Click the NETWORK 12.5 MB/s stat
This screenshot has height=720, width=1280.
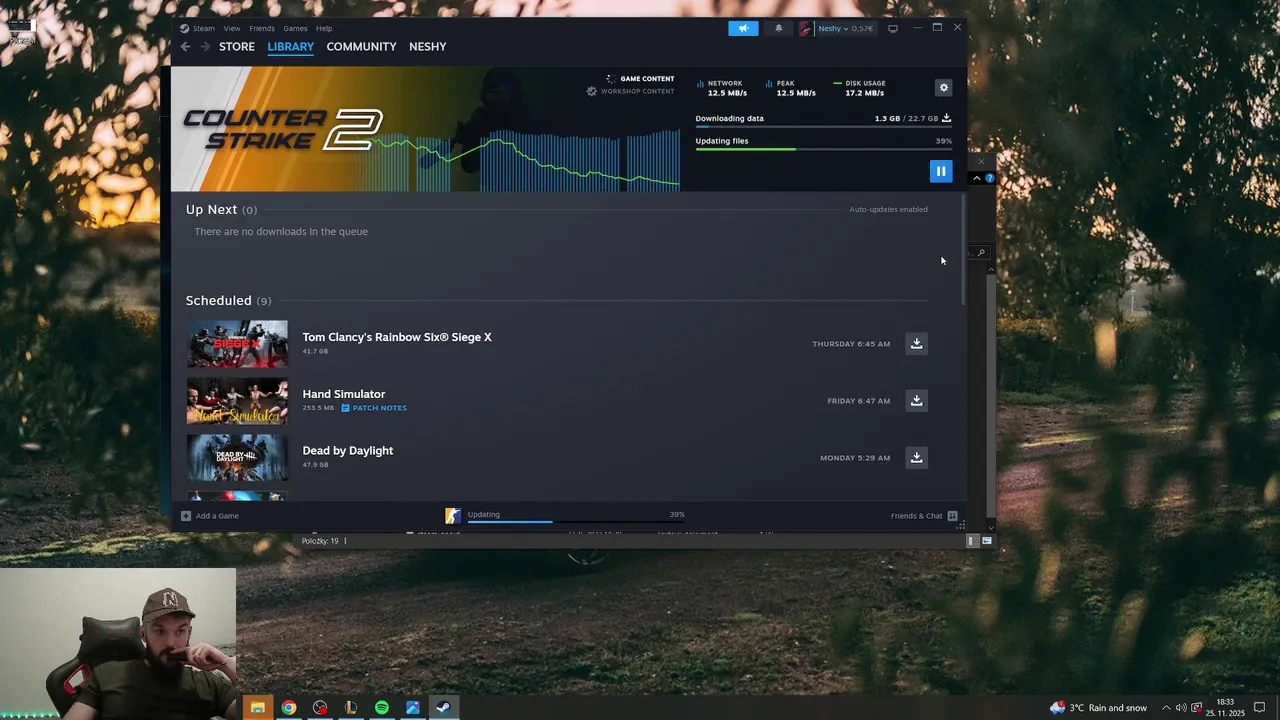tap(722, 88)
